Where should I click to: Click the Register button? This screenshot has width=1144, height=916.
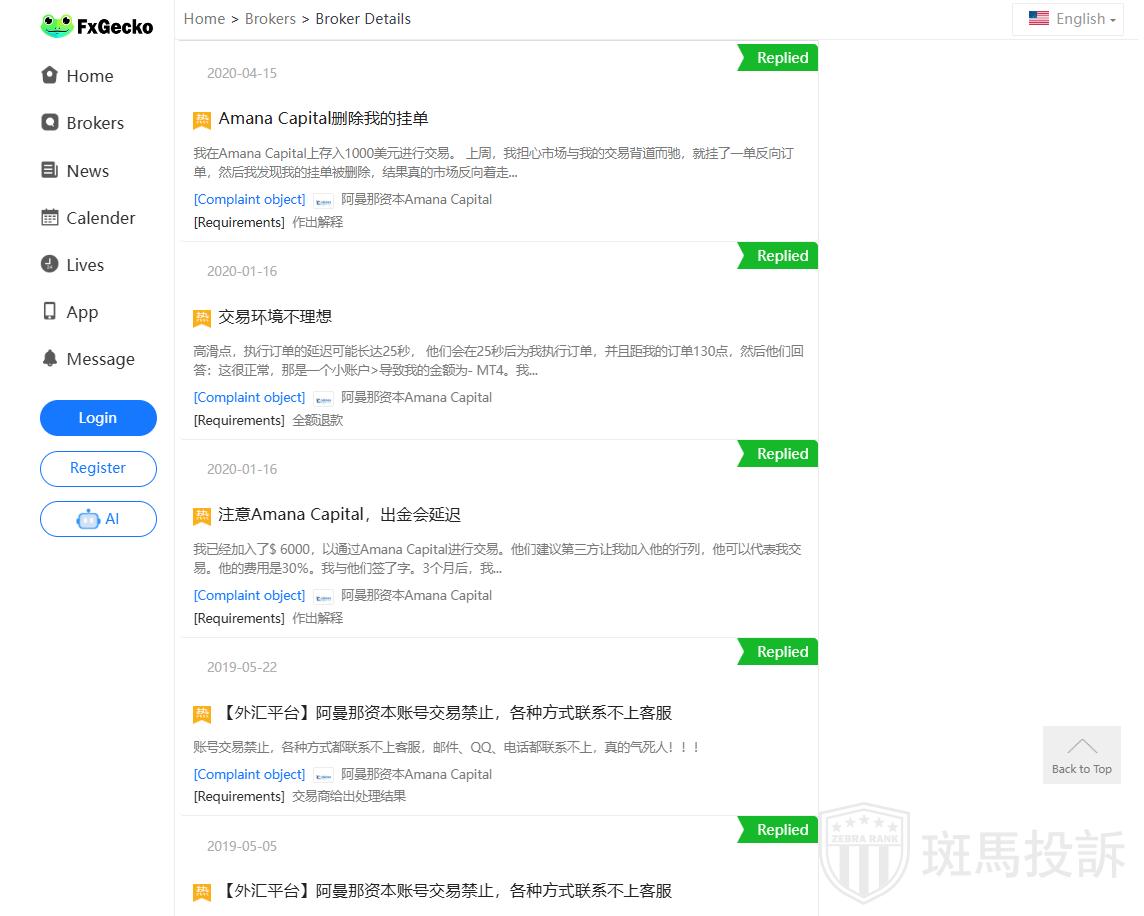pyautogui.click(x=98, y=468)
